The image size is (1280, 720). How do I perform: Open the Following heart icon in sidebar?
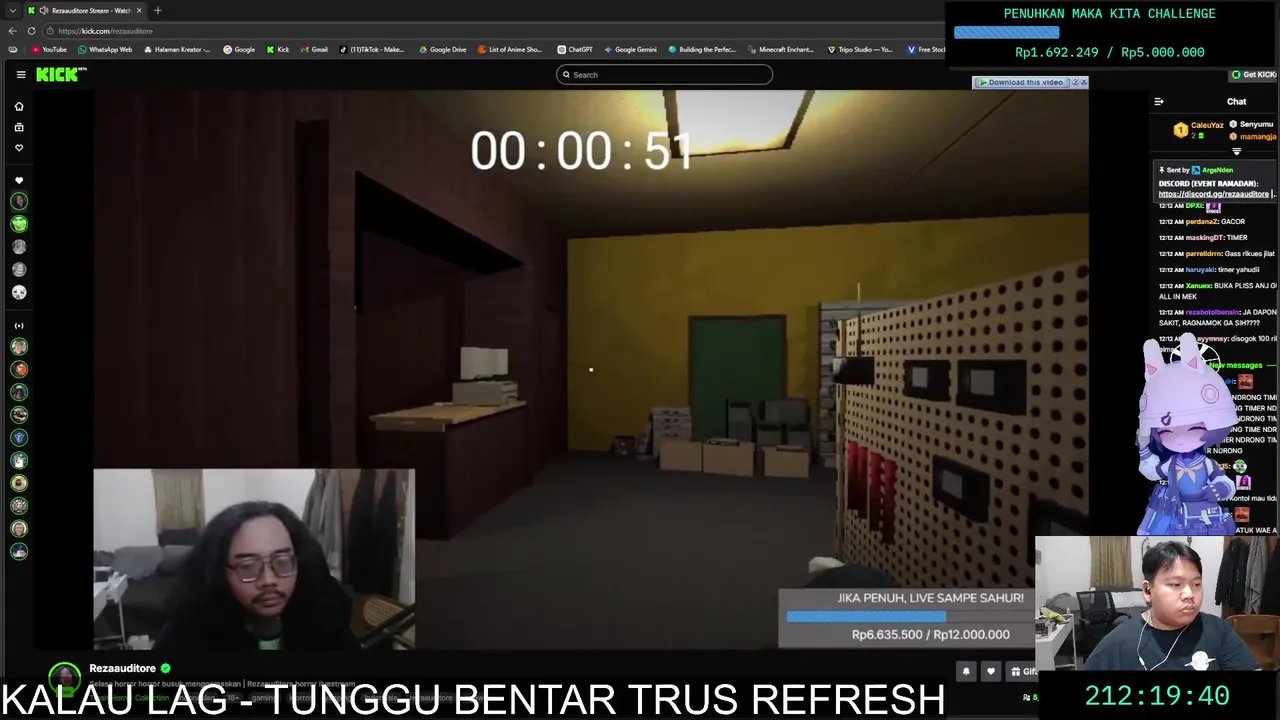pyautogui.click(x=18, y=148)
